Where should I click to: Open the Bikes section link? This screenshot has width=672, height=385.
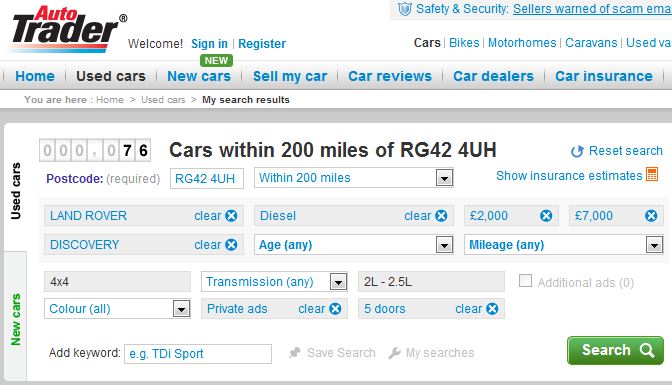pos(464,43)
